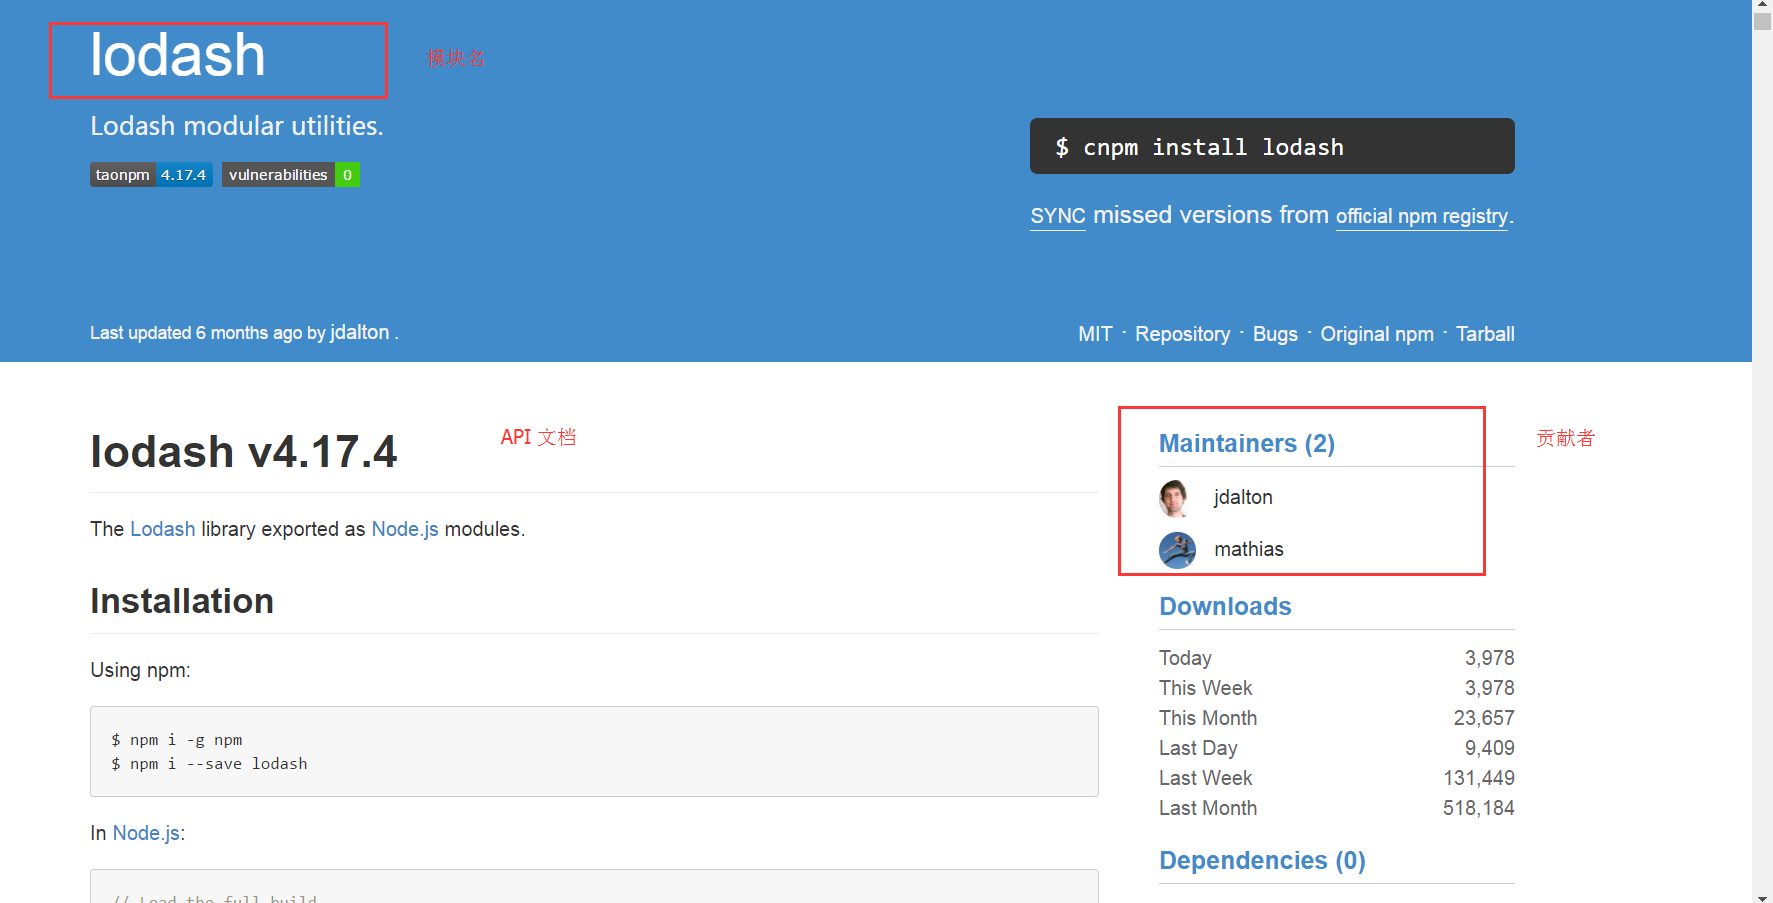Viewport: 1773px width, 903px height.
Task: Open jdalton link in last updated line
Action: pos(360,333)
